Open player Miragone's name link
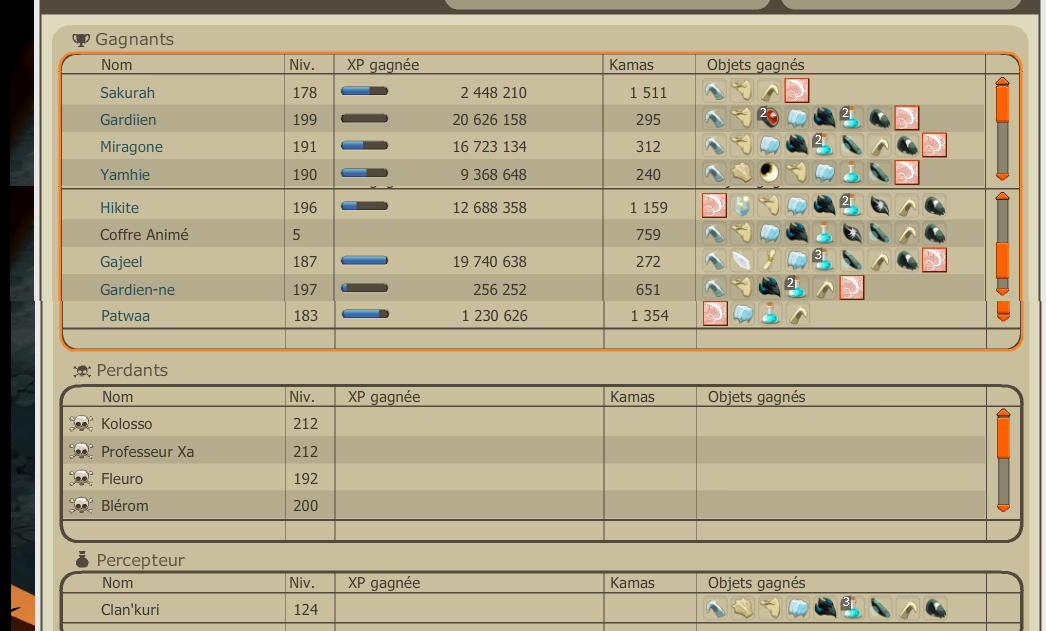This screenshot has width=1046, height=631. click(x=131, y=147)
